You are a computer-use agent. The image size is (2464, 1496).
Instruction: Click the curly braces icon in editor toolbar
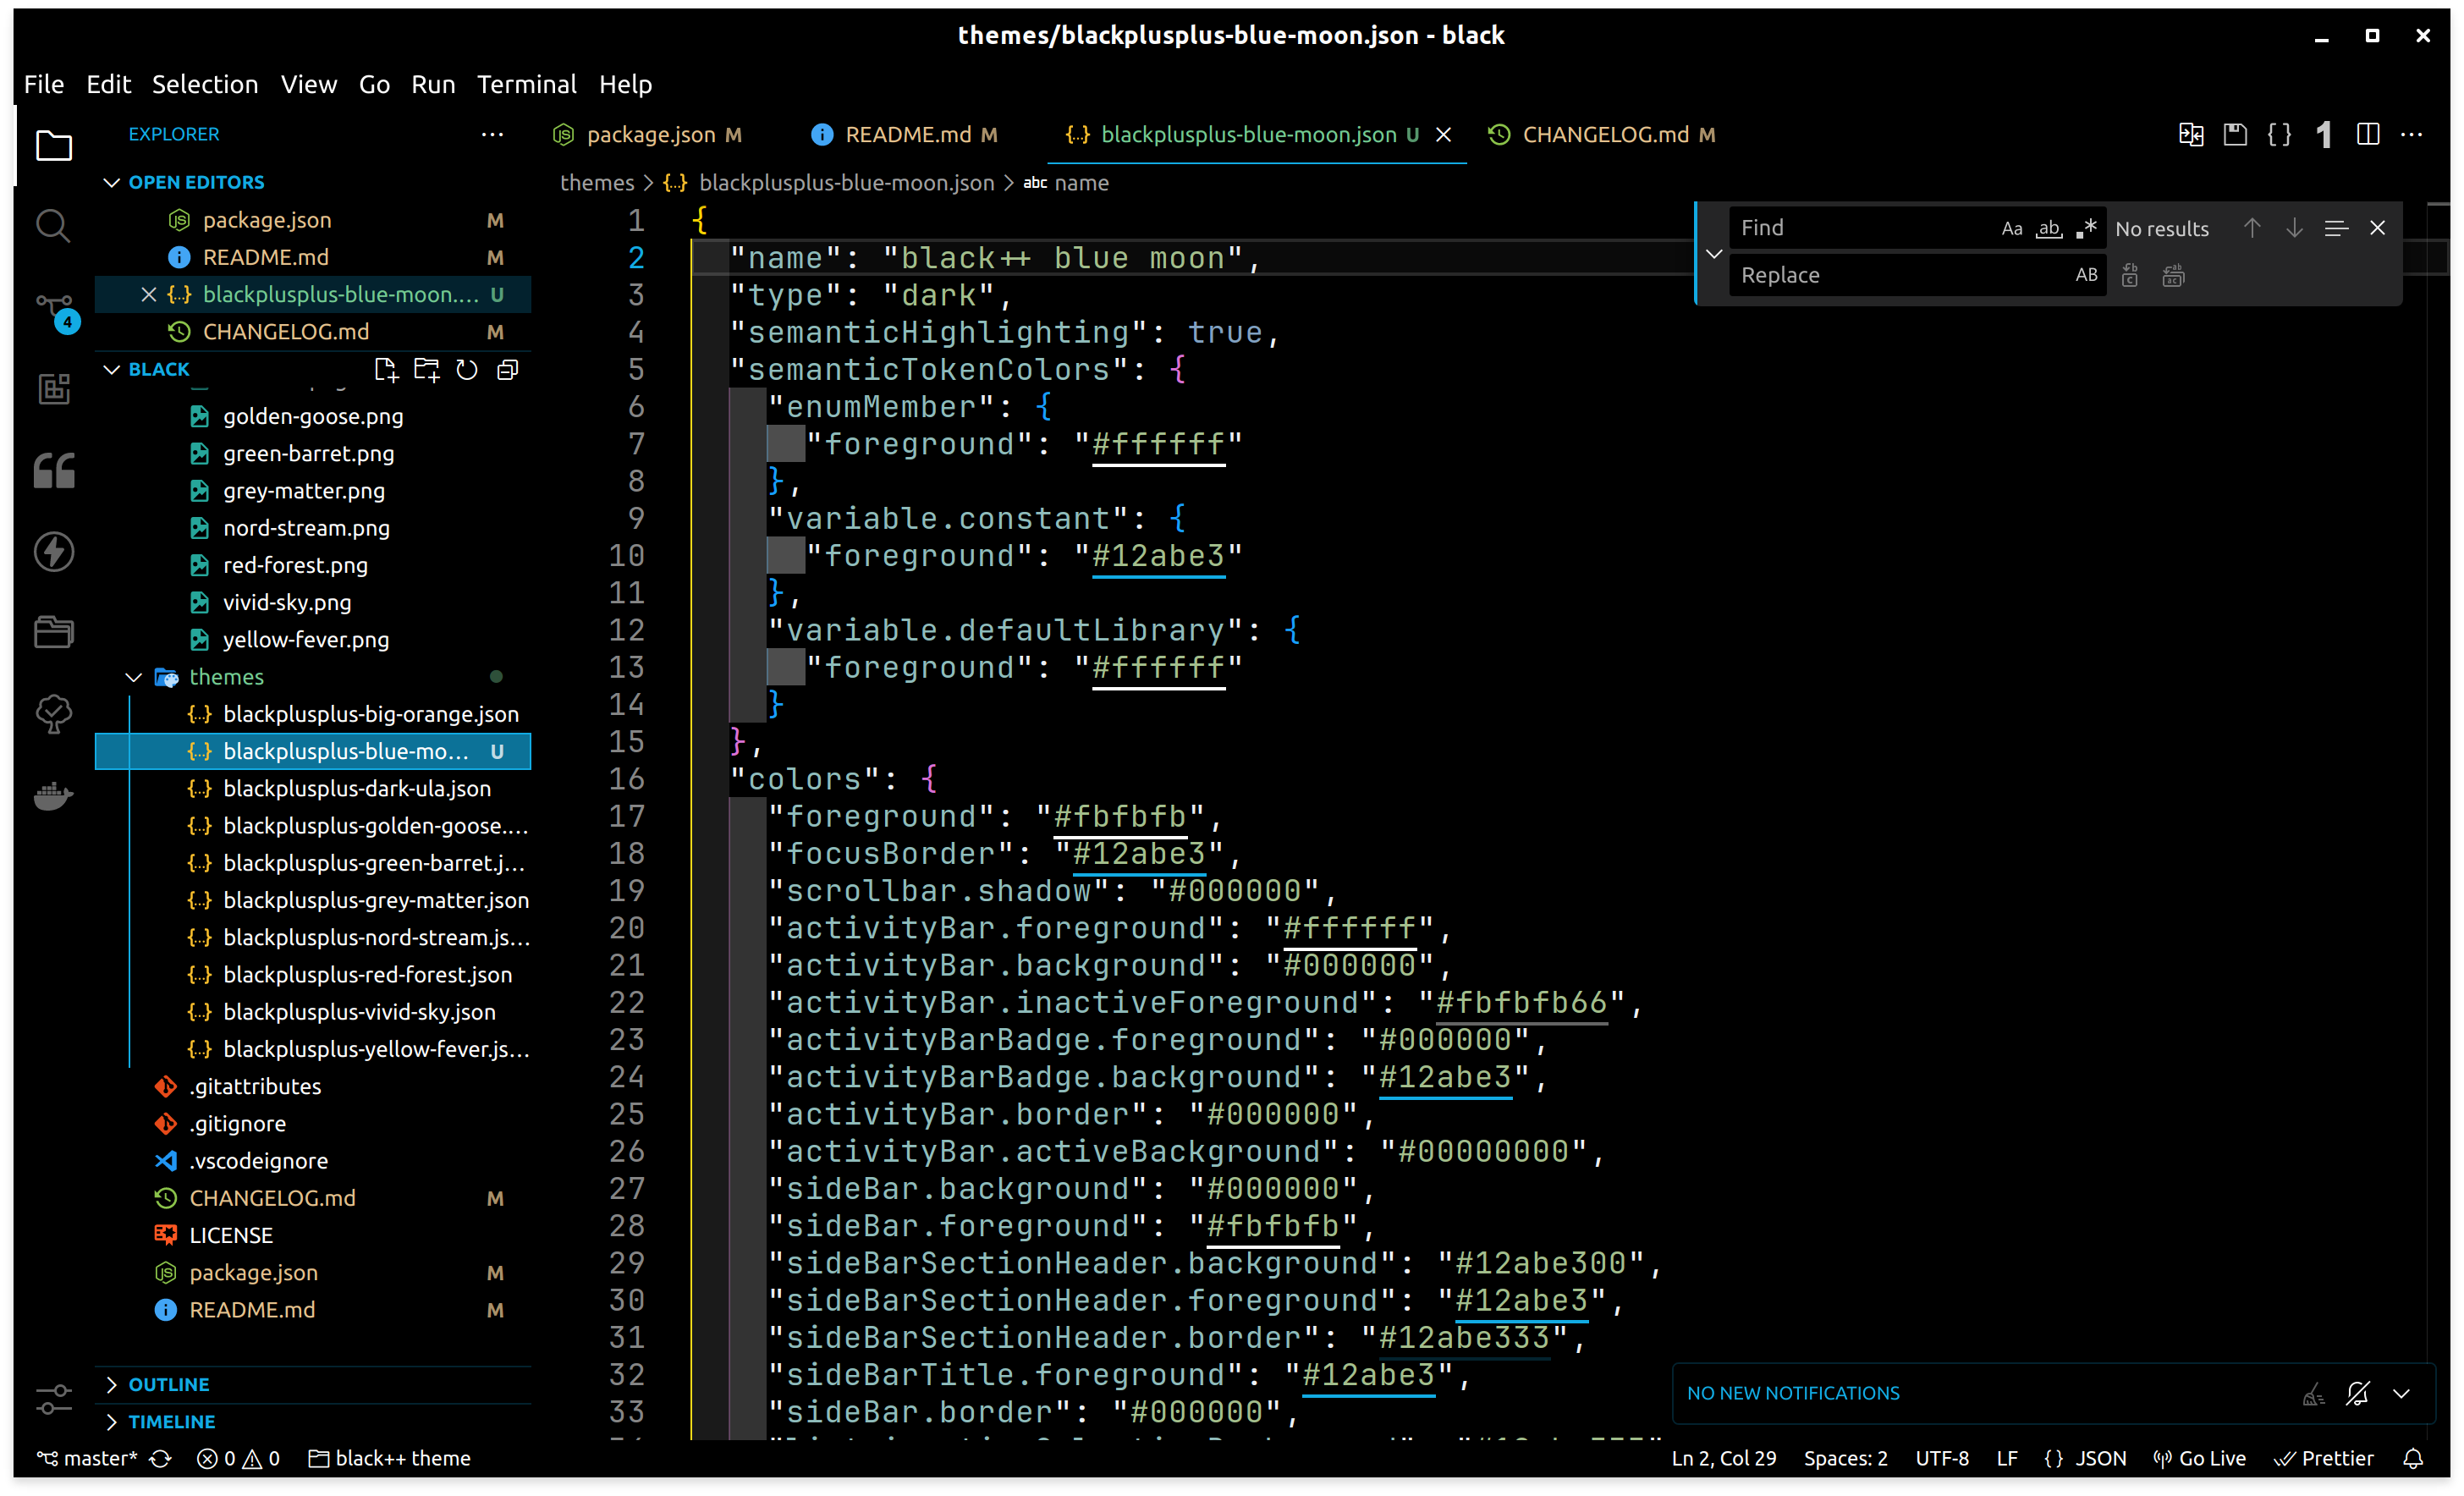(2279, 134)
